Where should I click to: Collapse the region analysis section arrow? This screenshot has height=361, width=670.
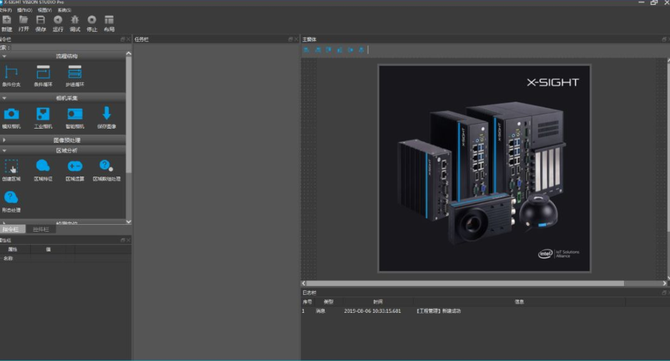pyautogui.click(x=4, y=150)
